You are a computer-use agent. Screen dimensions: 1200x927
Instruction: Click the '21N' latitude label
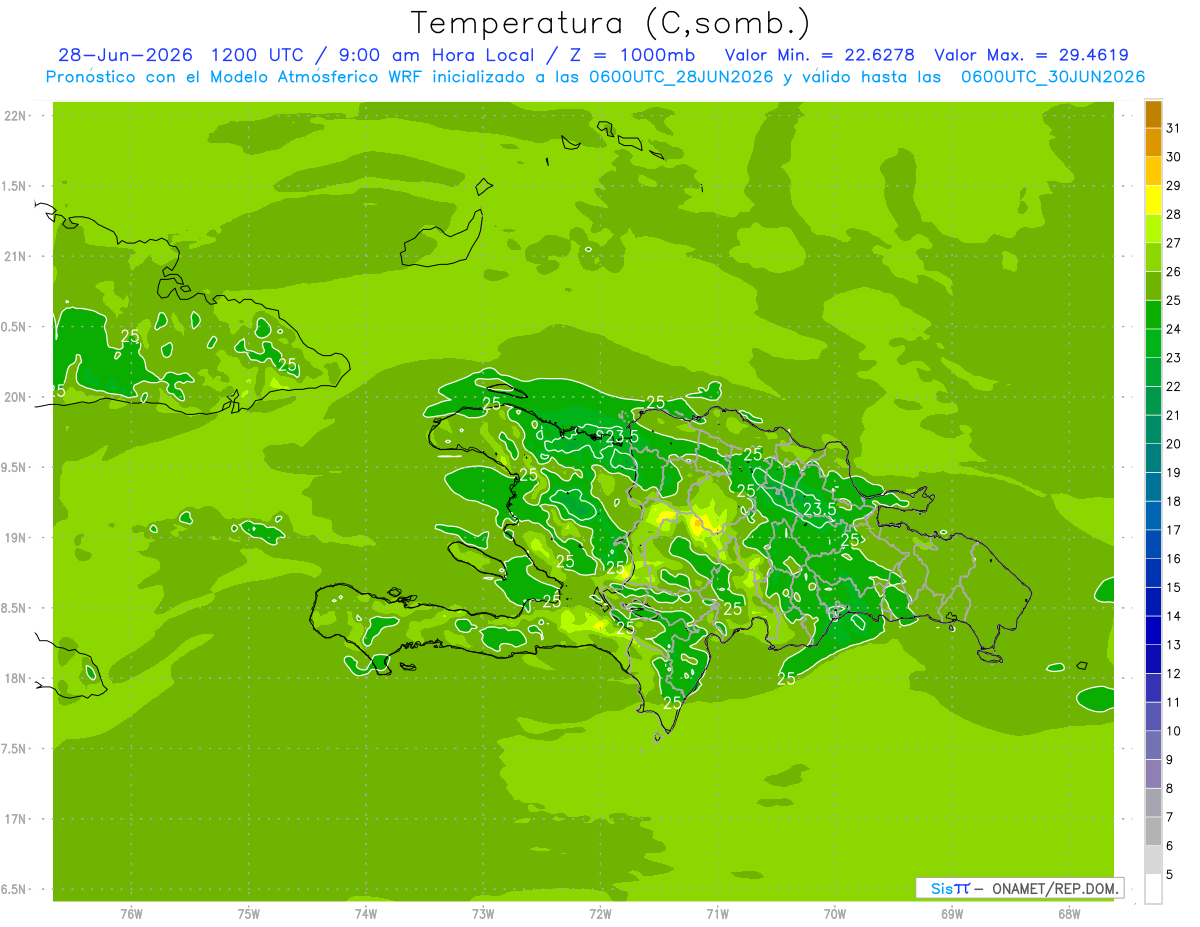coord(15,256)
